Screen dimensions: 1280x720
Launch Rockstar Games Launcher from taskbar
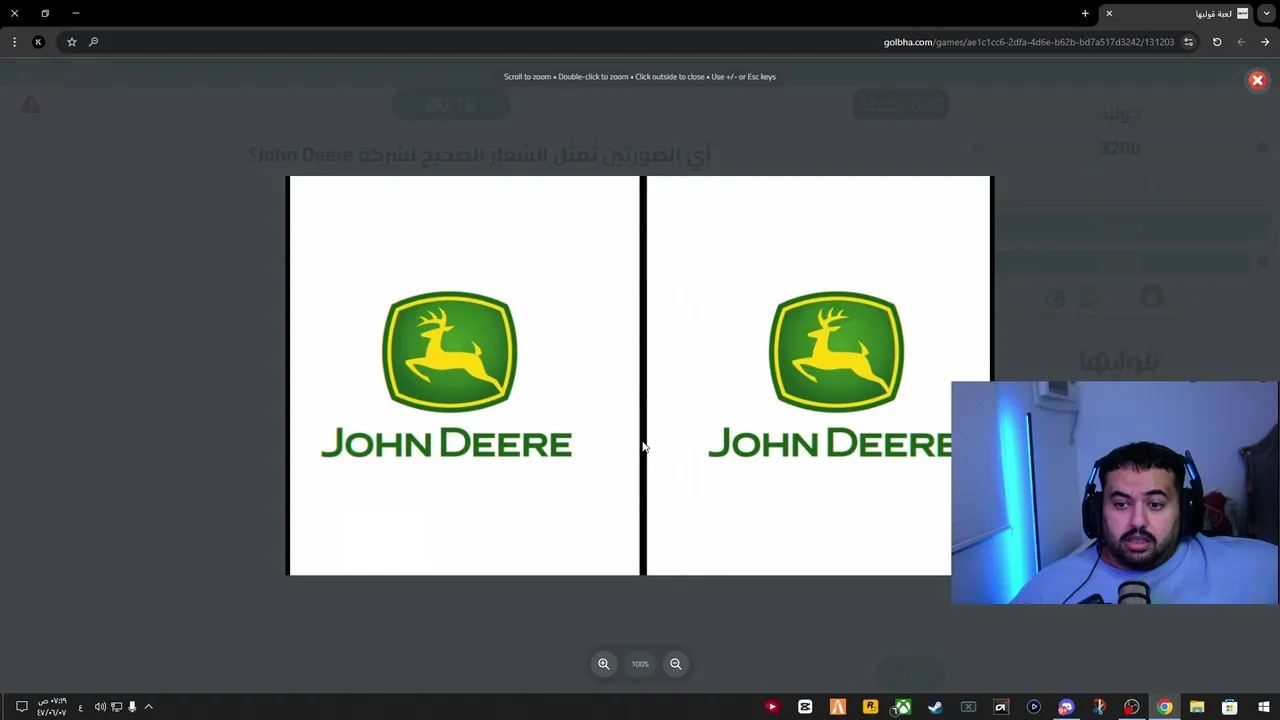pyautogui.click(x=870, y=707)
